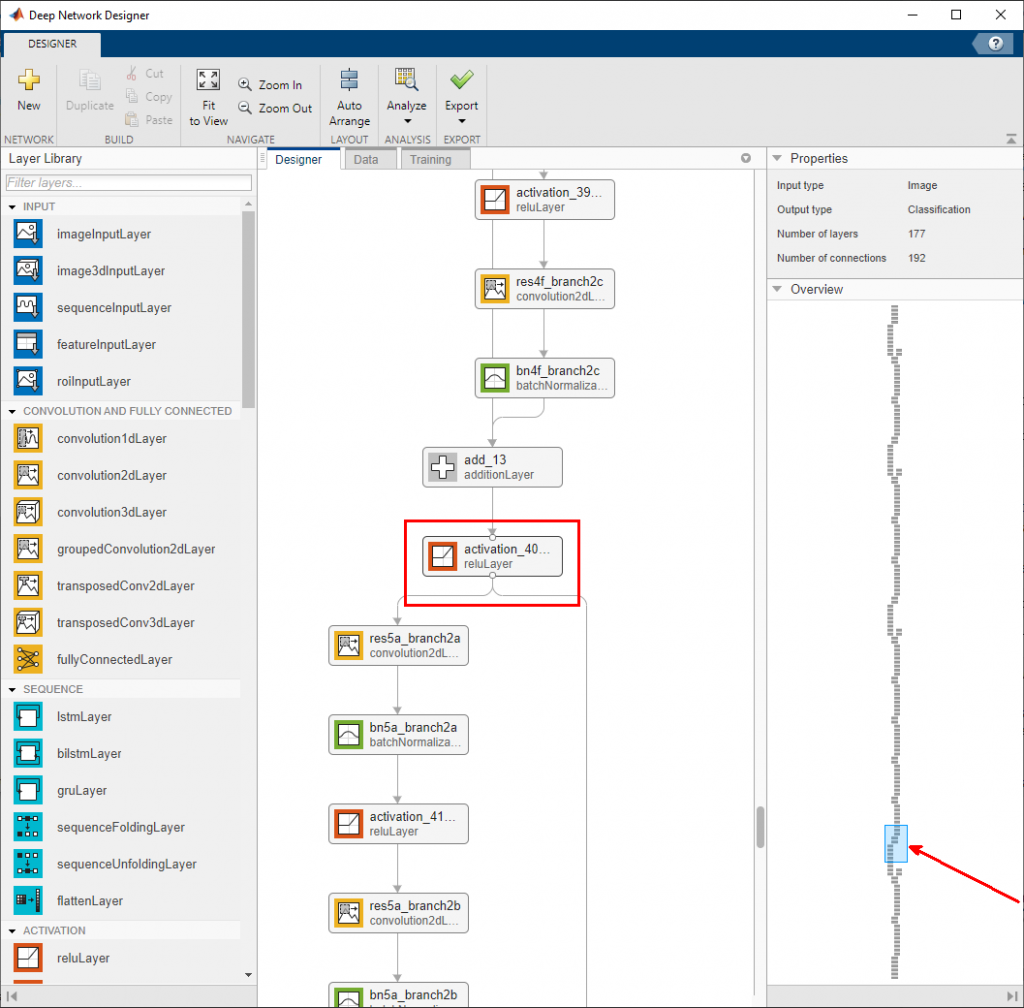Open the Export dropdown arrow
The image size is (1024, 1008).
click(x=461, y=122)
